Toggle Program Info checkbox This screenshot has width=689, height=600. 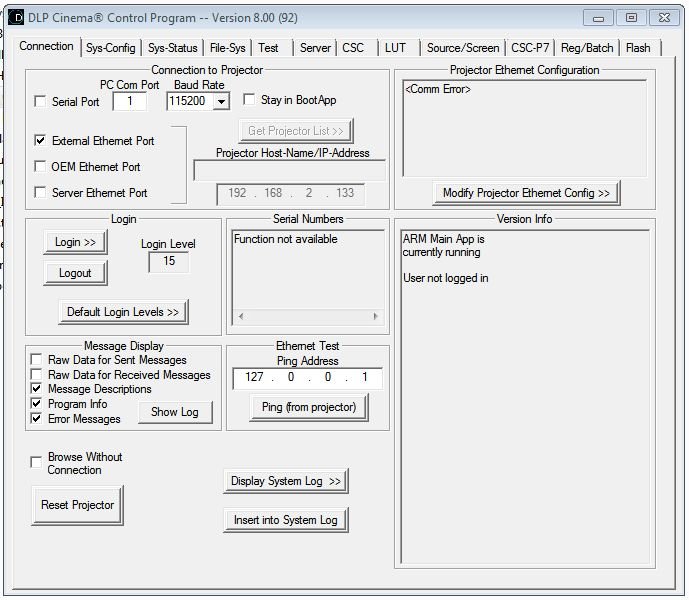click(36, 404)
